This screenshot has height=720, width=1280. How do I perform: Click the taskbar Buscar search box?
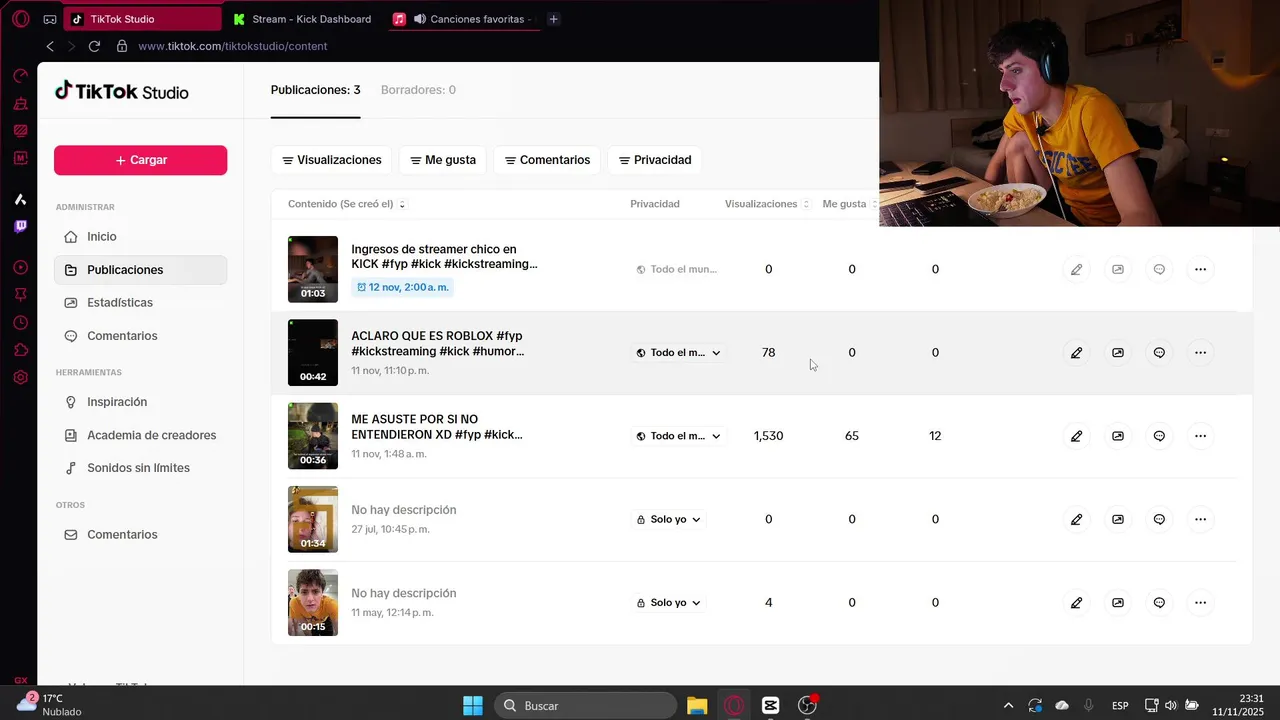point(585,706)
